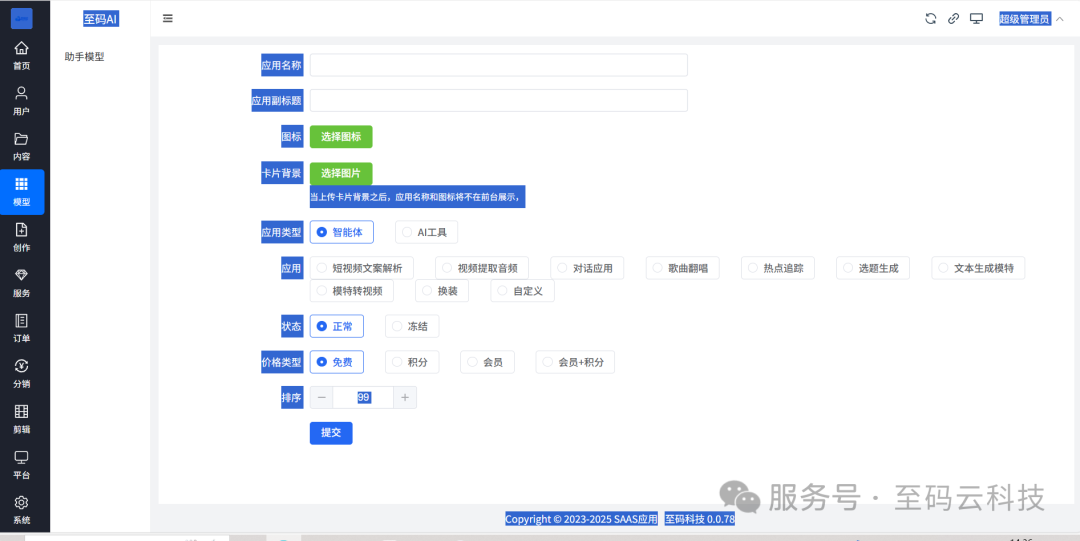Click the blue logo at sidebar top
This screenshot has height=541, width=1080.
(21, 19)
